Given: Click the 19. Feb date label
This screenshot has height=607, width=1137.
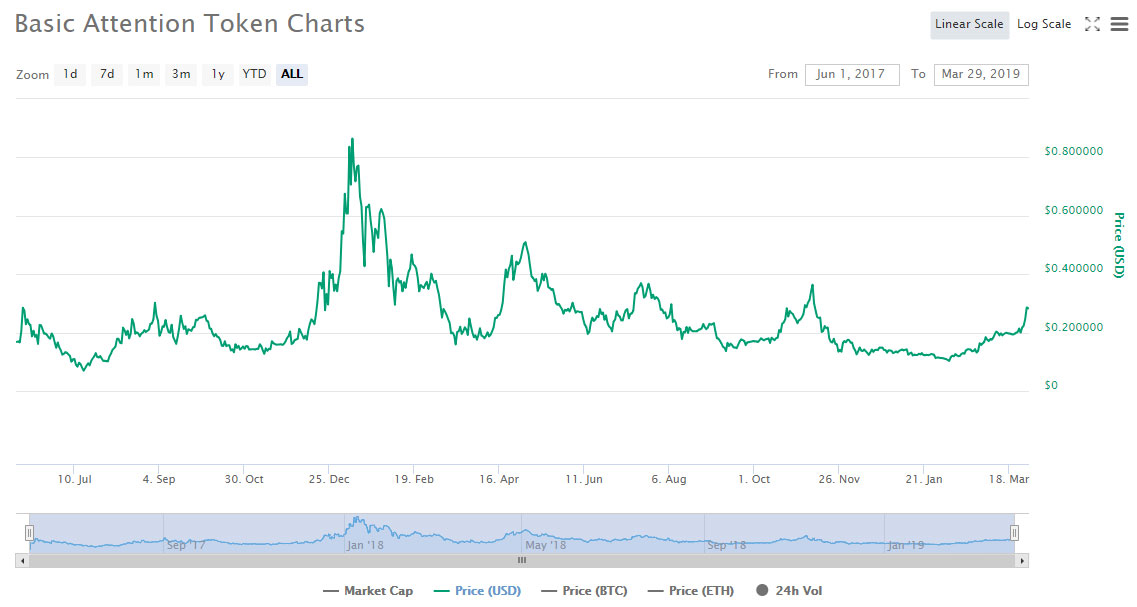Looking at the screenshot, I should tap(414, 479).
